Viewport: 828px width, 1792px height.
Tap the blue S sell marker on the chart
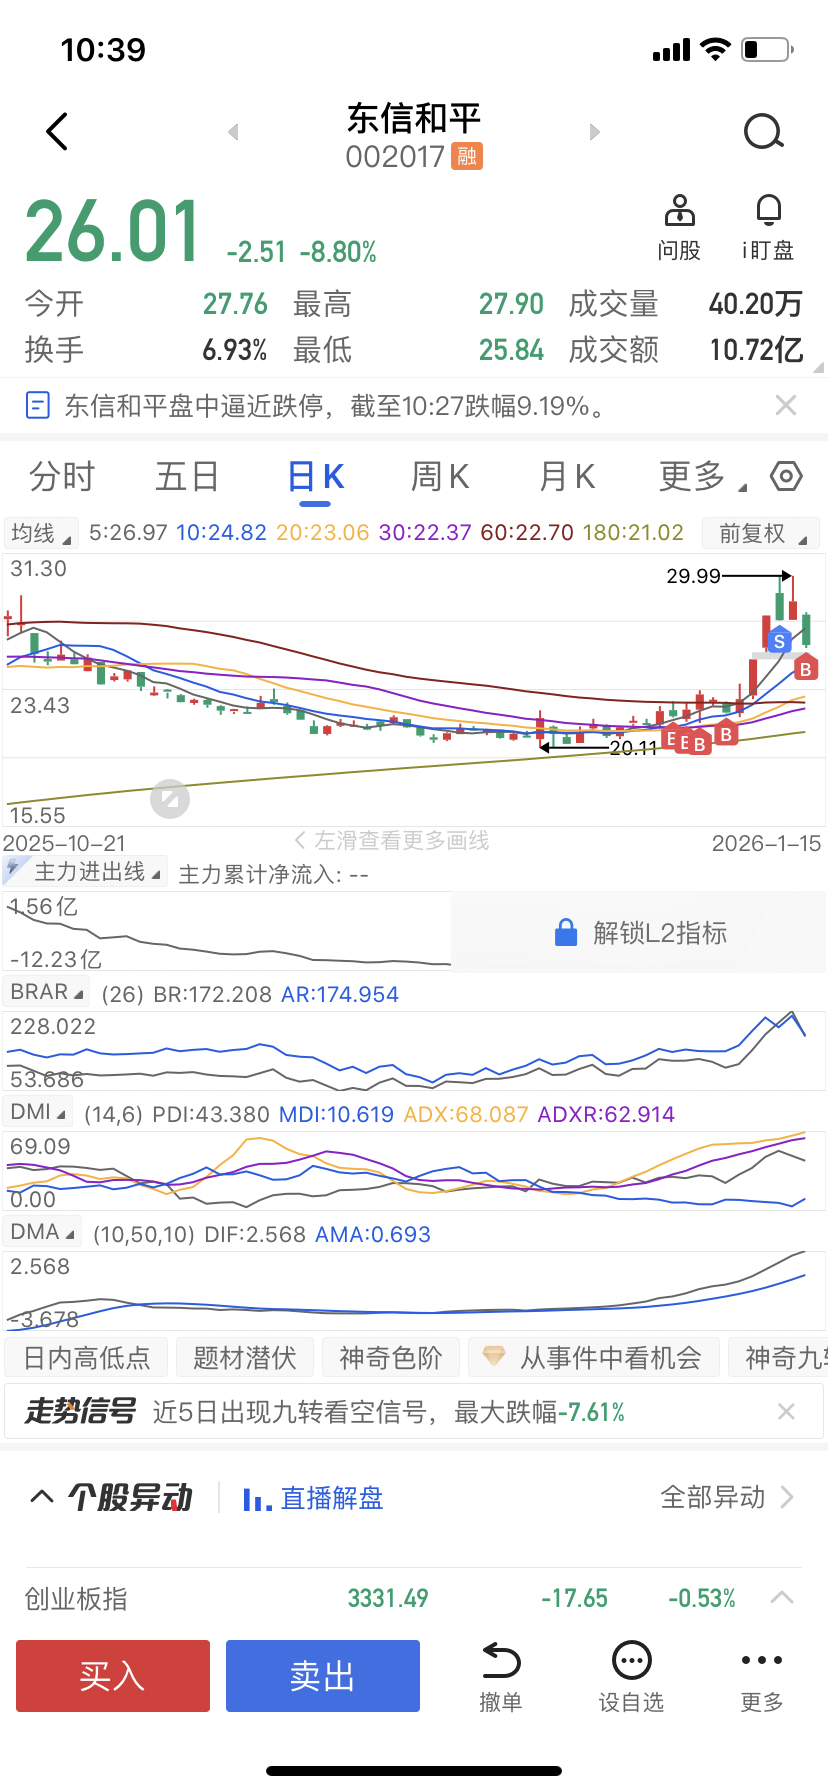(779, 640)
